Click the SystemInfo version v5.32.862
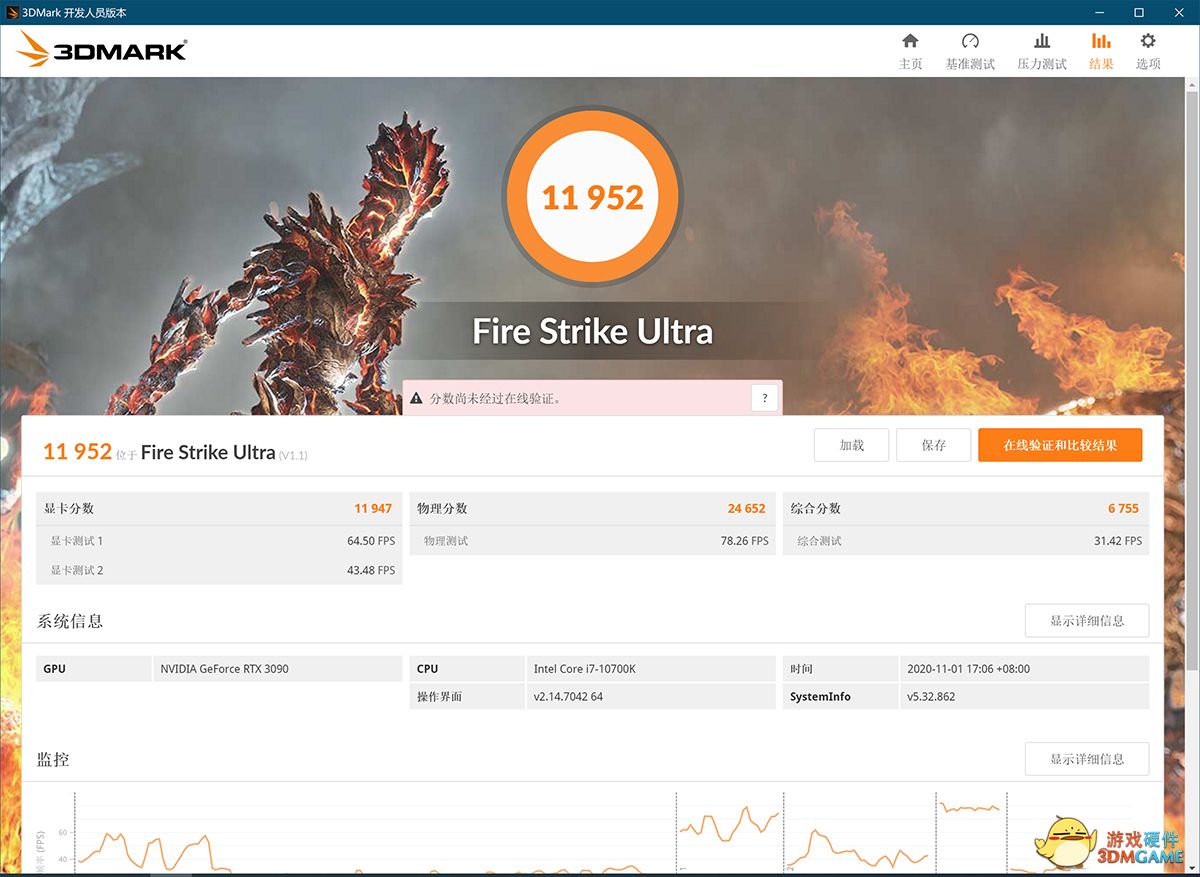Viewport: 1200px width, 877px height. click(x=930, y=697)
